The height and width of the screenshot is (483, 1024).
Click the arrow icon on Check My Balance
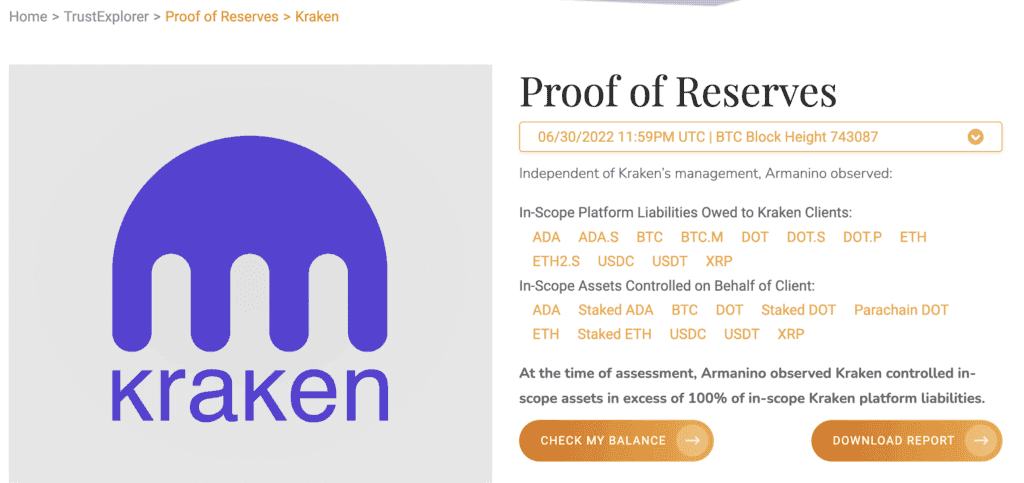coord(691,440)
